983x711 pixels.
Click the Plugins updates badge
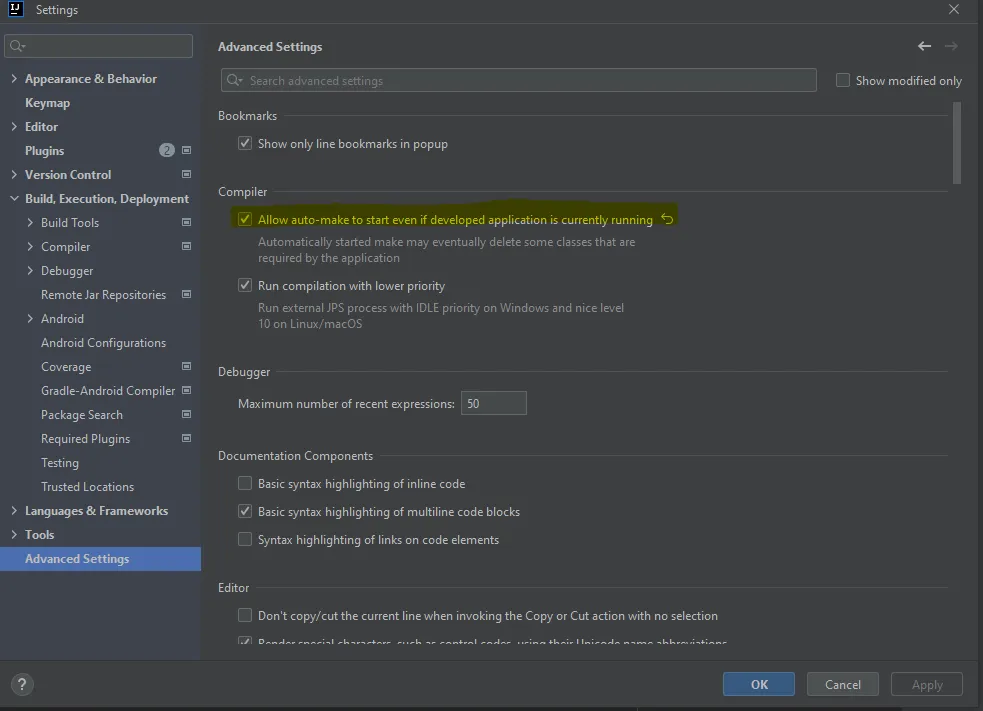tap(166, 151)
